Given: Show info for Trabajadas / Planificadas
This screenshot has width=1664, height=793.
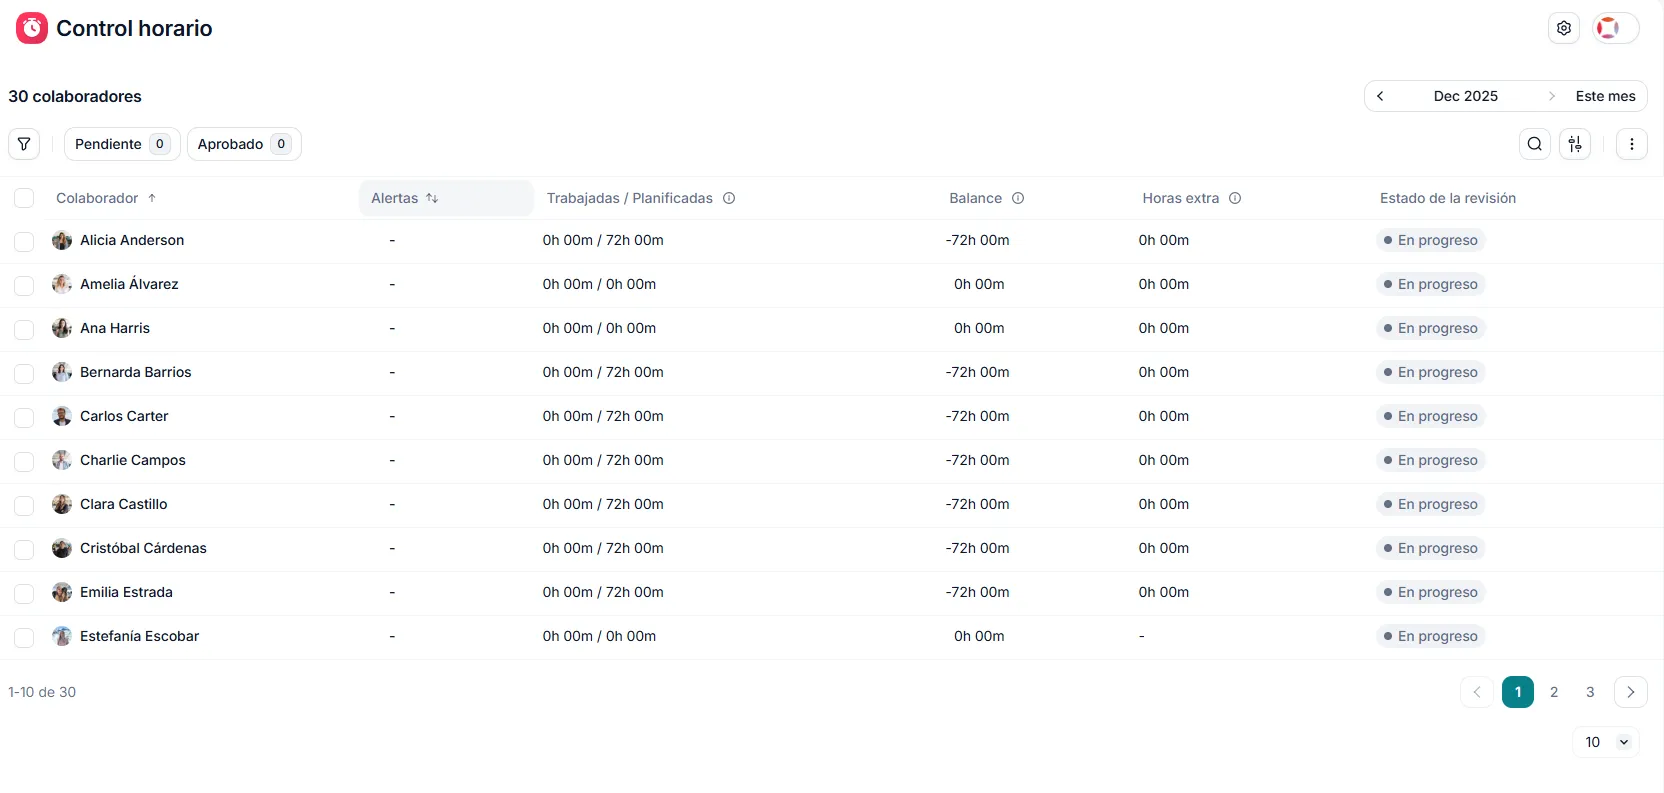Looking at the screenshot, I should click(x=729, y=198).
